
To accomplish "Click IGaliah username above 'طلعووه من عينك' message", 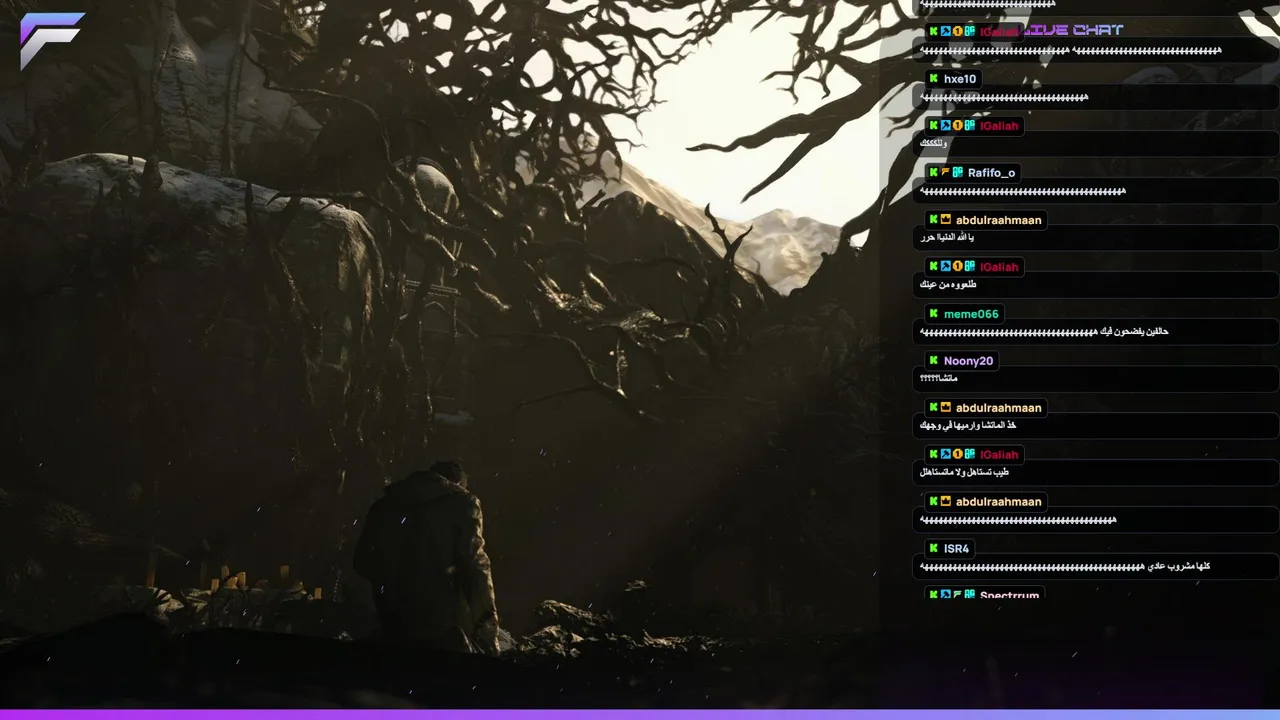I will (x=999, y=267).
